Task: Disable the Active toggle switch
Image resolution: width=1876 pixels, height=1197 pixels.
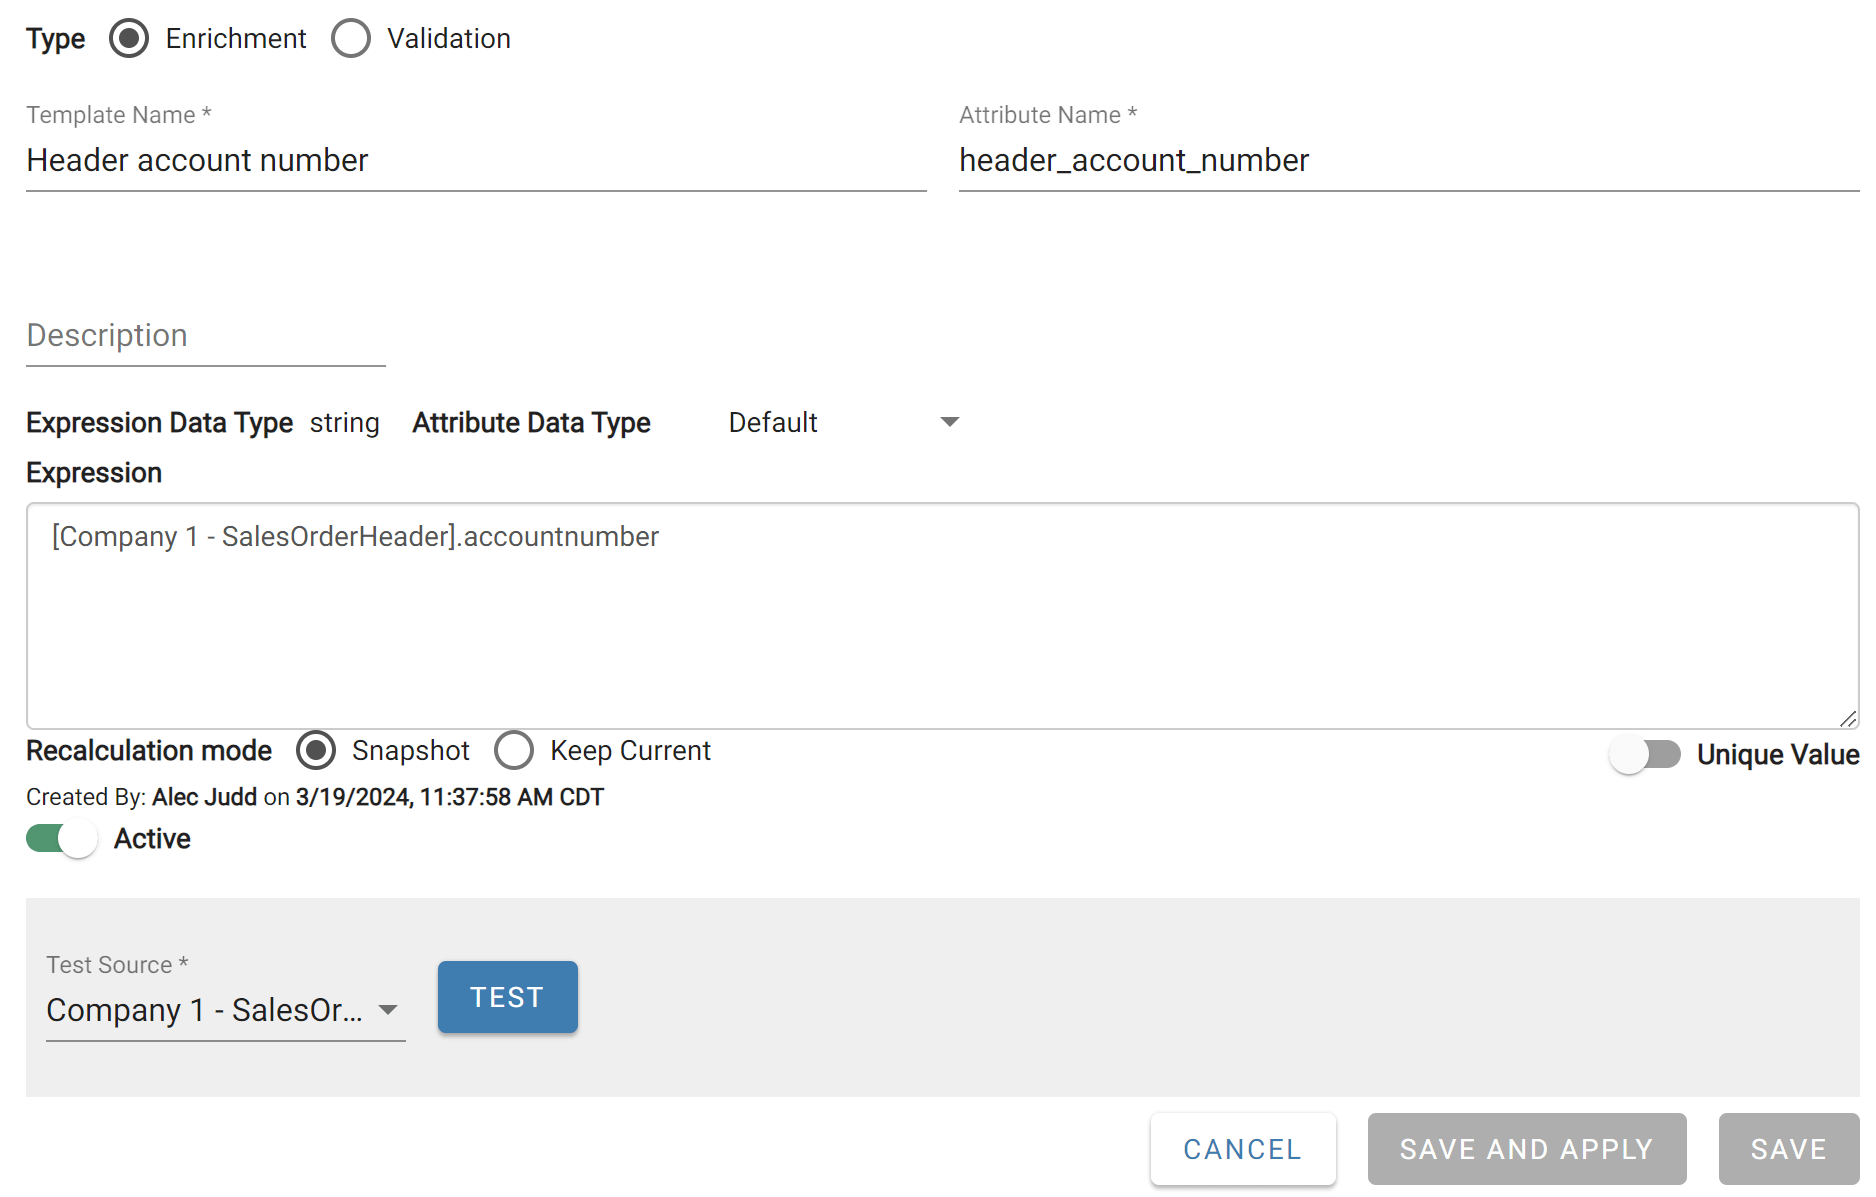Action: click(62, 839)
